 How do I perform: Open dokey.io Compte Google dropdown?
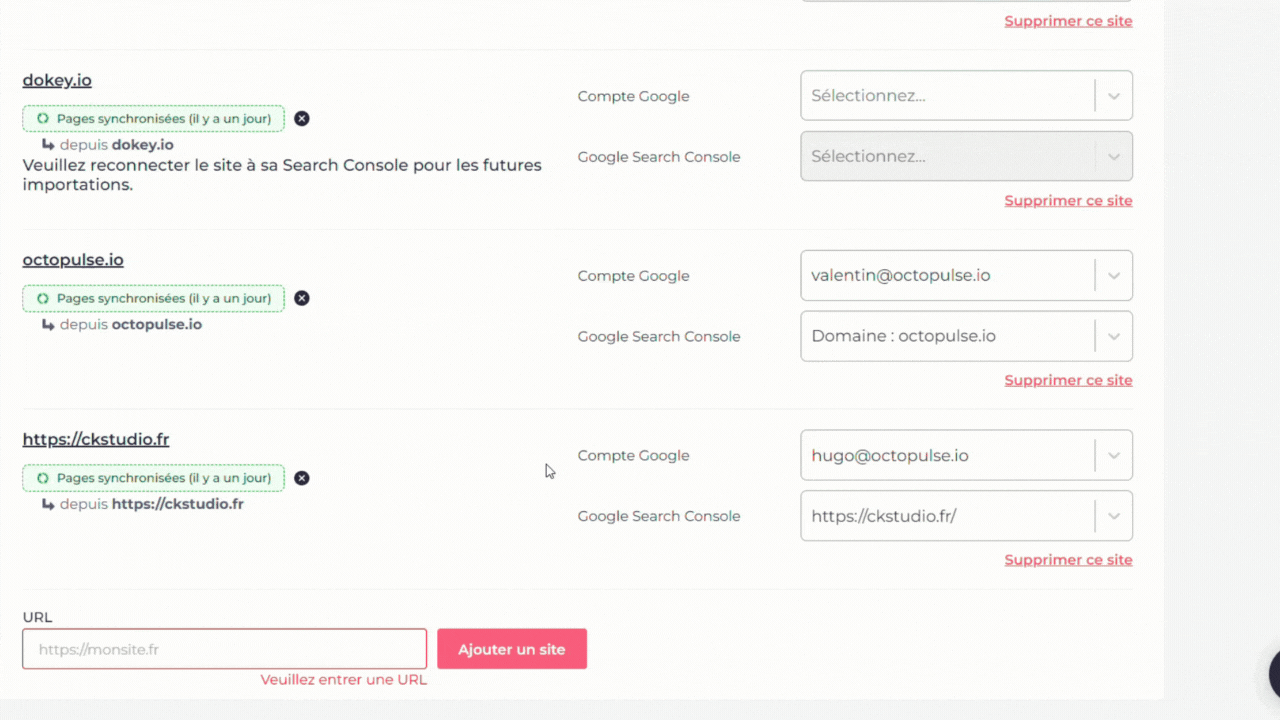pos(966,96)
